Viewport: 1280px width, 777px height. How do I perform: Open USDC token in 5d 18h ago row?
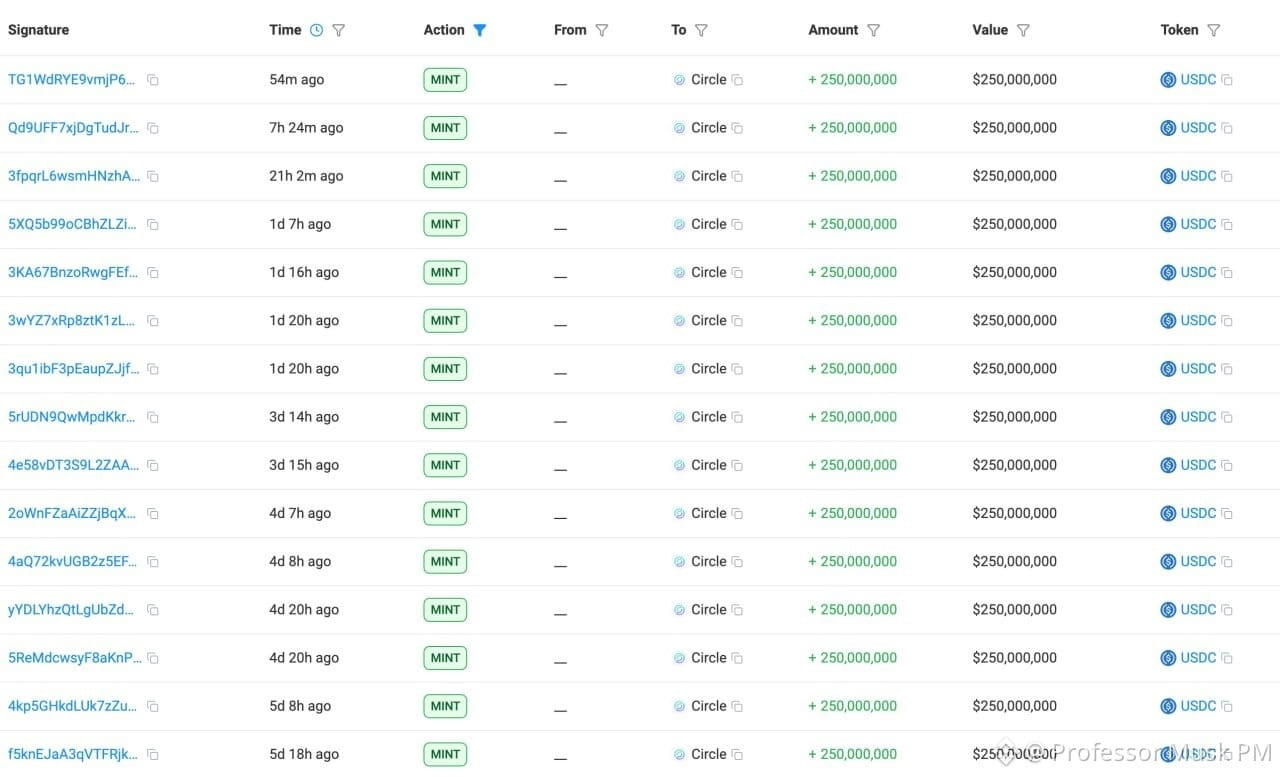pyautogui.click(x=1198, y=754)
